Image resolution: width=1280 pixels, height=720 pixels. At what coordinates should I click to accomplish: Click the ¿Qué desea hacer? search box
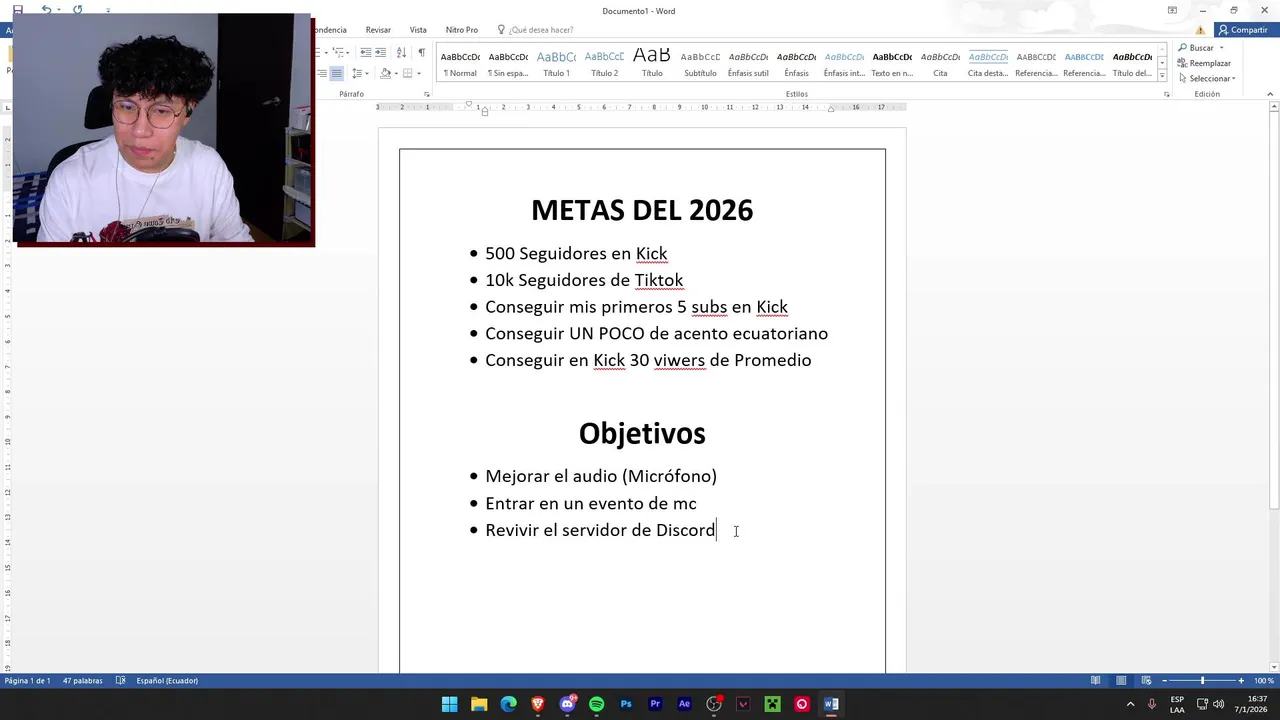point(535,30)
